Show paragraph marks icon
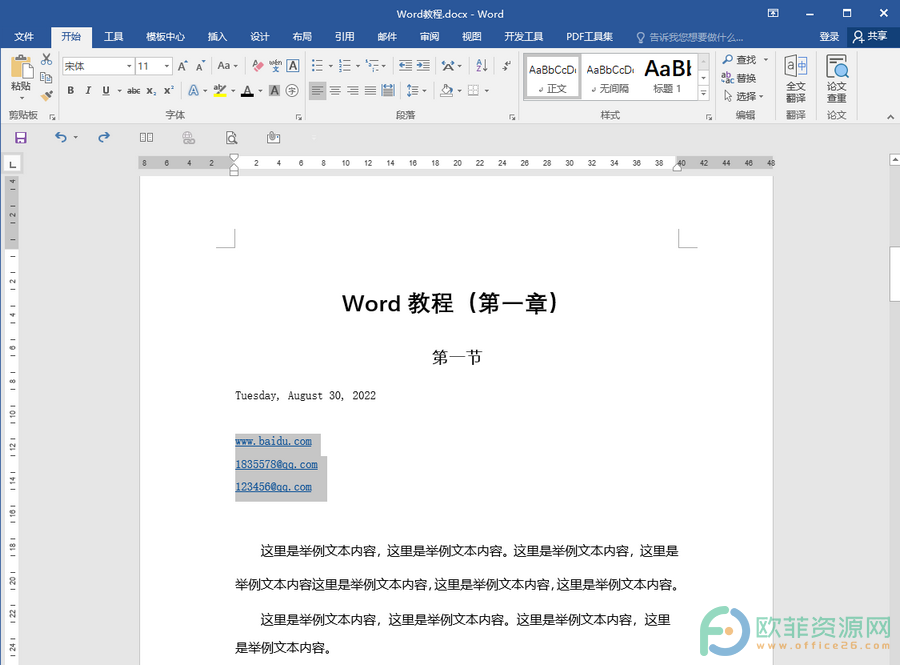This screenshot has width=900, height=665. [x=506, y=66]
